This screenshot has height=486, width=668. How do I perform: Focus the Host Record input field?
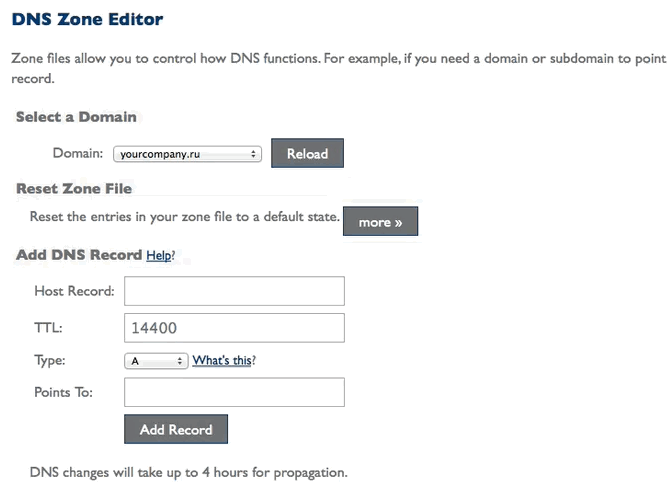(234, 291)
